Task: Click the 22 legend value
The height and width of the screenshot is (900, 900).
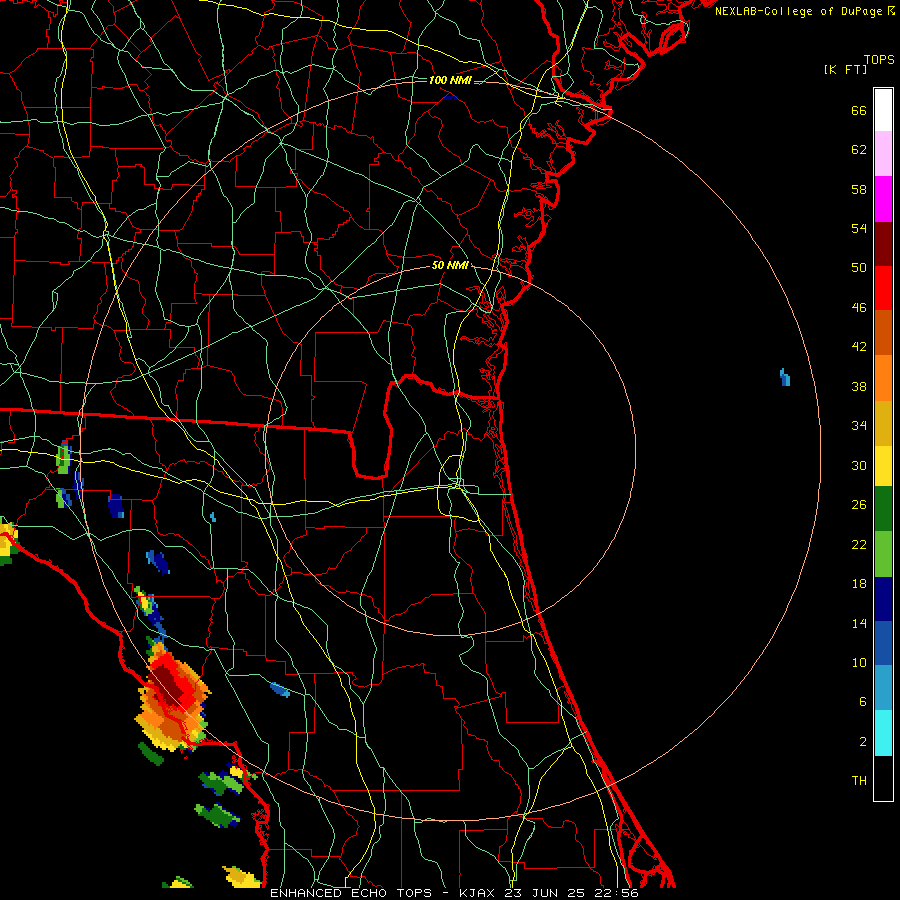Action: pos(859,544)
